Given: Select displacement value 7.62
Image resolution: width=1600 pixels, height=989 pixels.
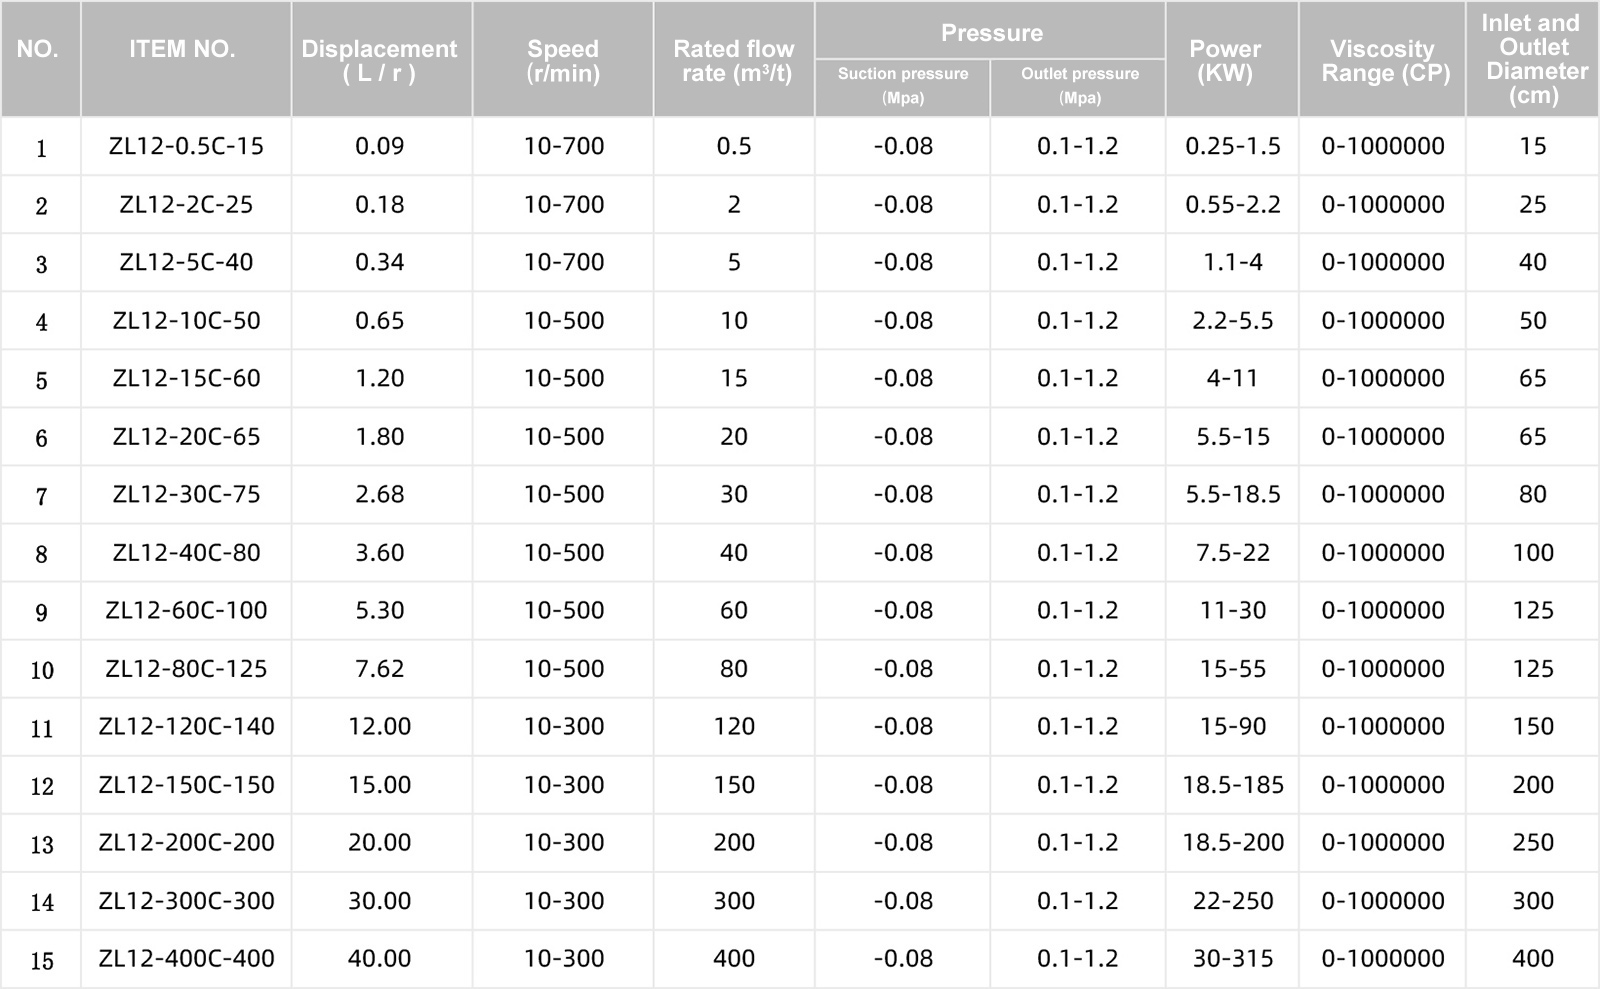Looking at the screenshot, I should coord(381,668).
